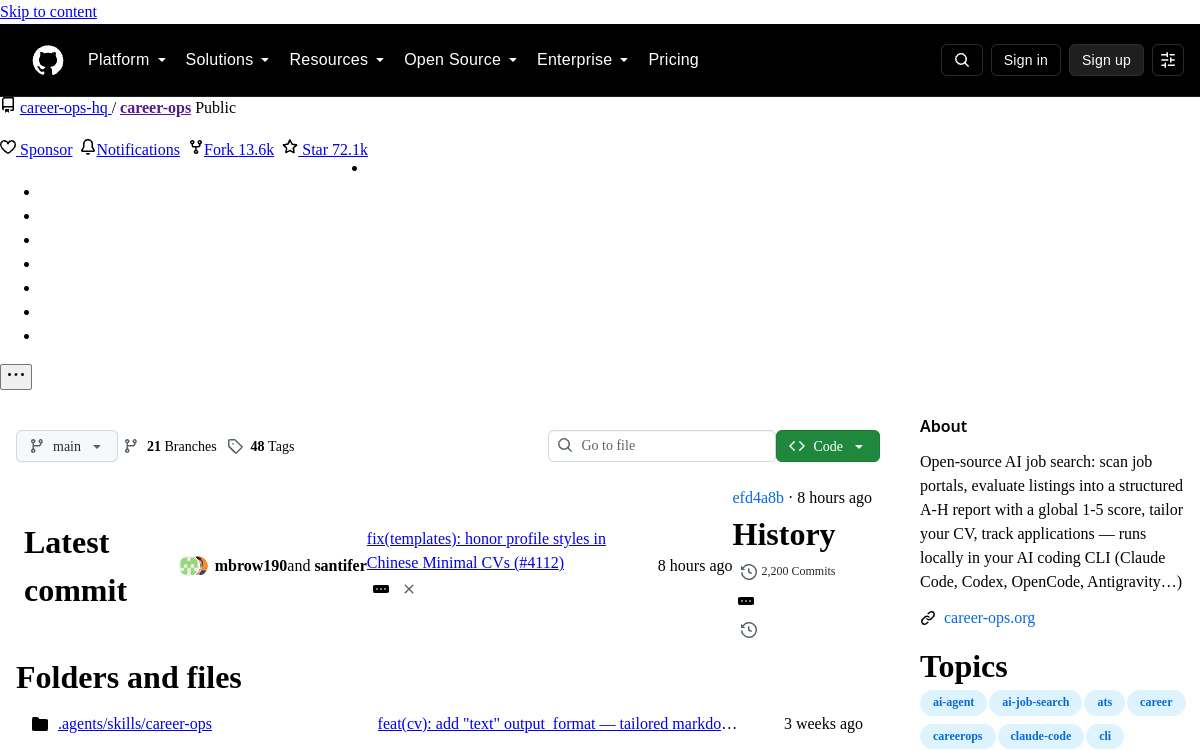Open the Enterprise menu

click(583, 60)
